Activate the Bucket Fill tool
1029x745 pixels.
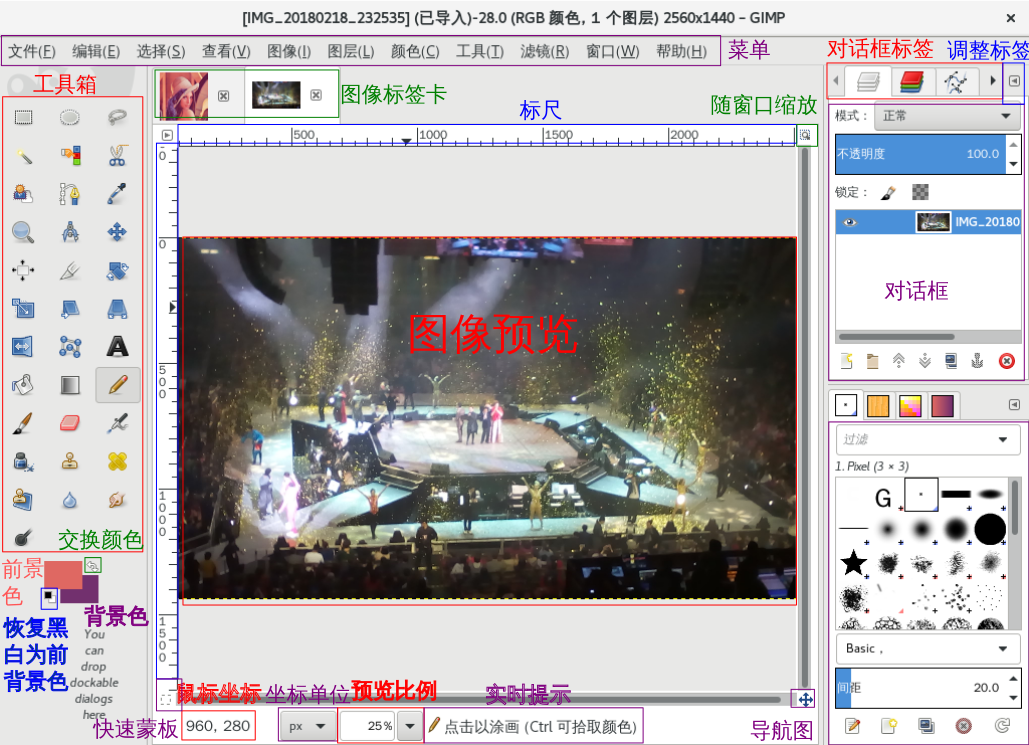click(x=23, y=384)
